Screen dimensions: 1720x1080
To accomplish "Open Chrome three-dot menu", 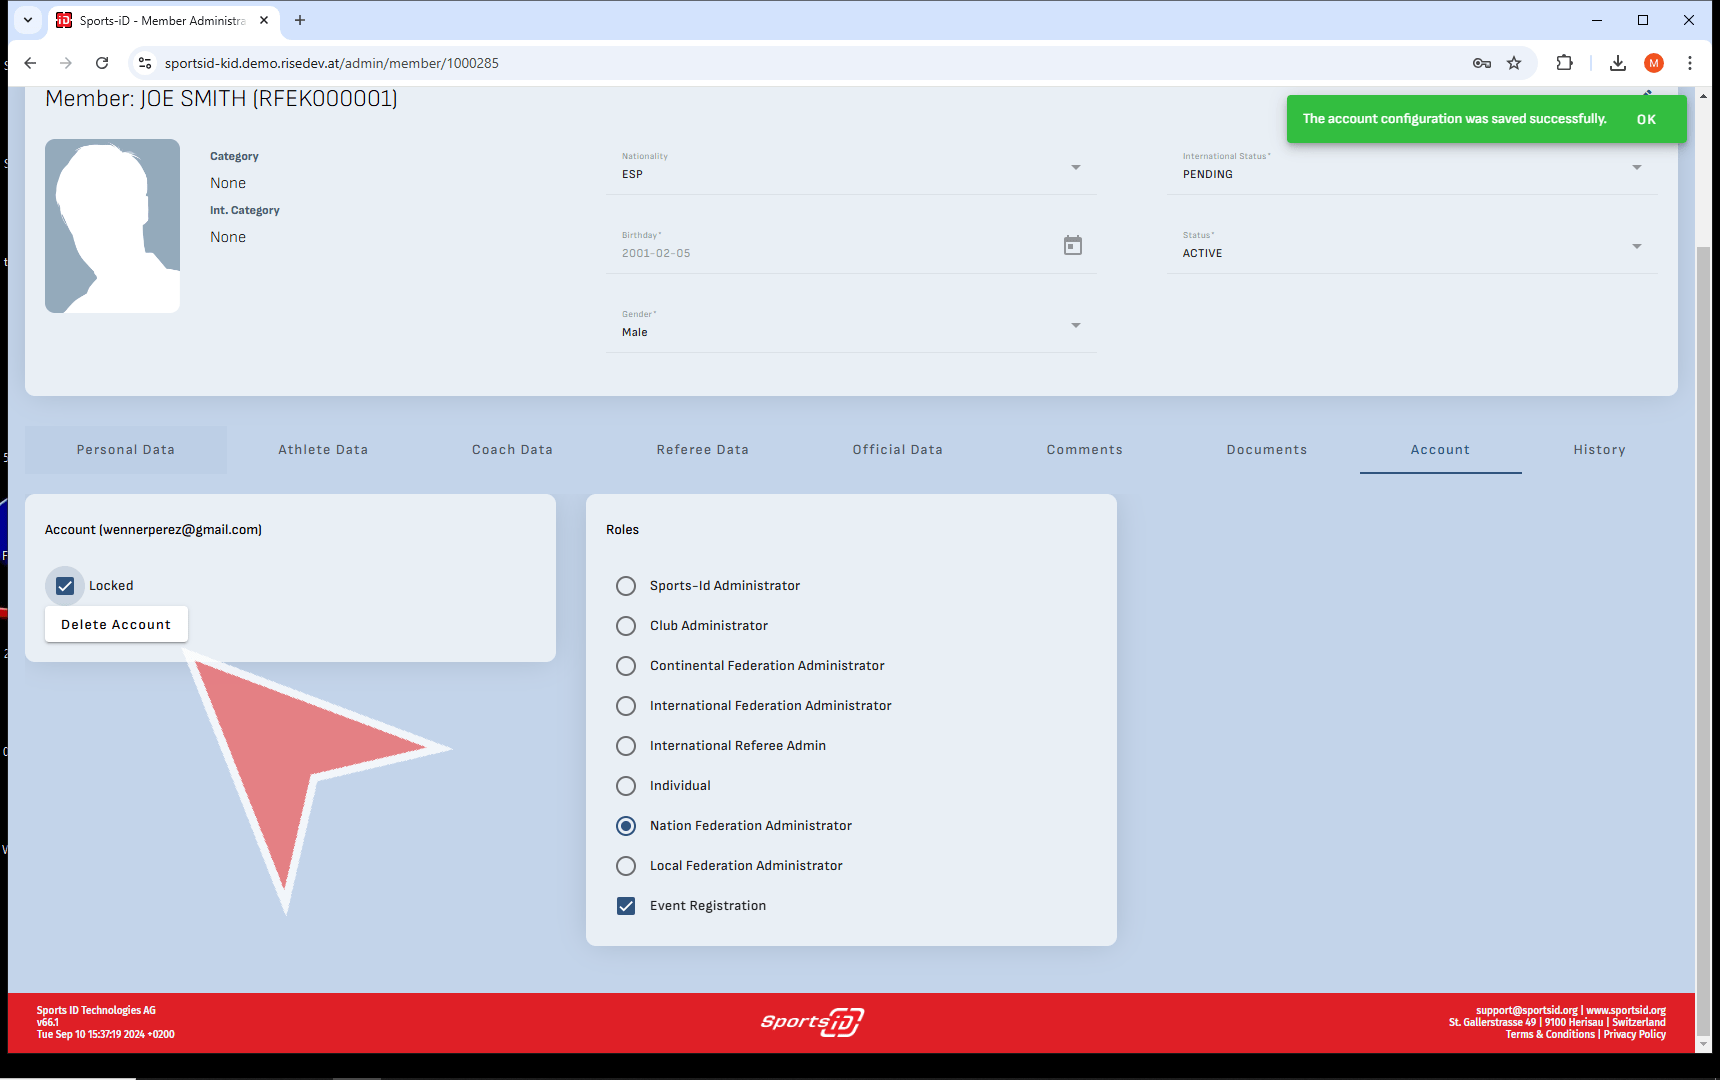I will (x=1690, y=63).
